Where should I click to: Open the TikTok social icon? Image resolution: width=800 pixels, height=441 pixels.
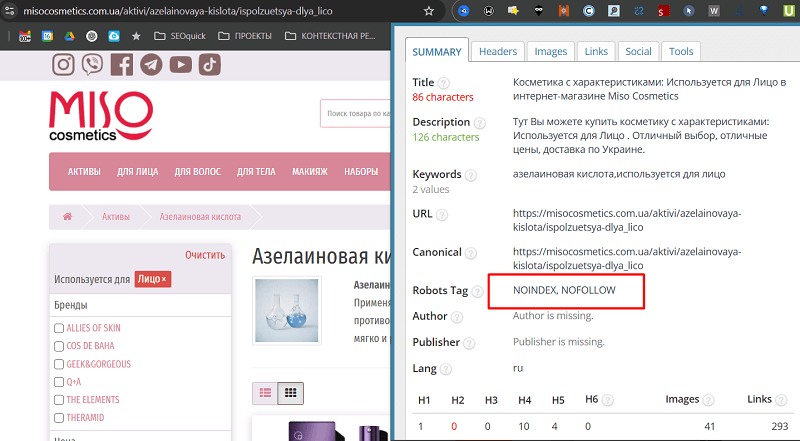coord(210,65)
